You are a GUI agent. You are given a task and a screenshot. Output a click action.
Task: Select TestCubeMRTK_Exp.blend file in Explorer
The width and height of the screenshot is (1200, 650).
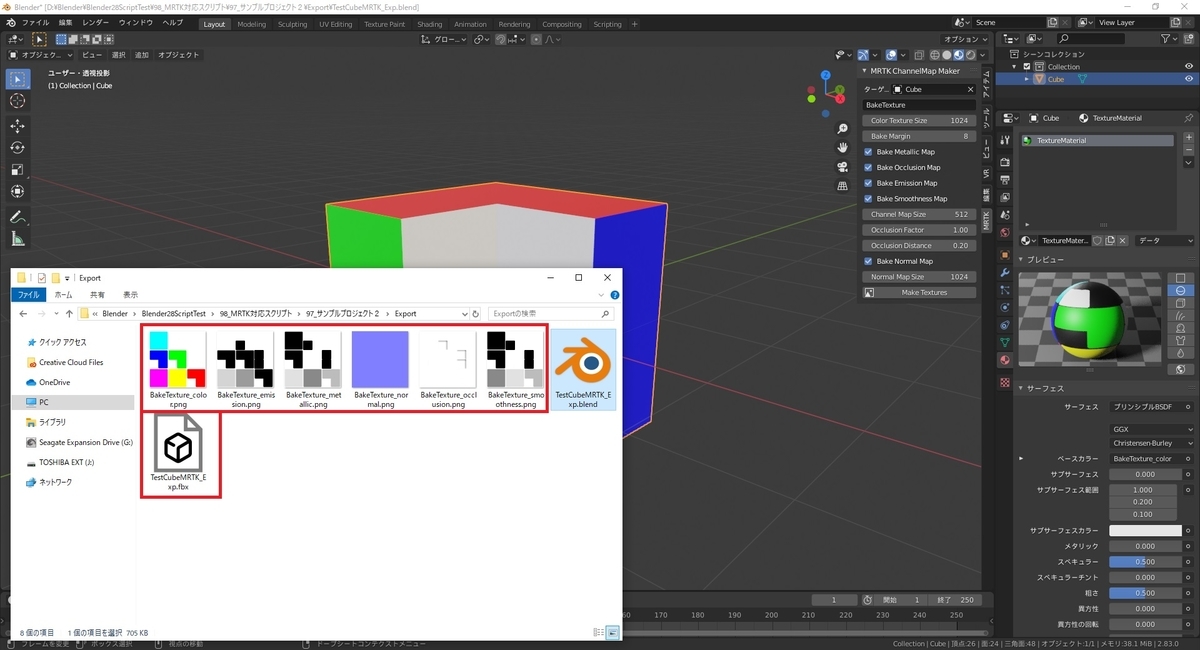(583, 370)
